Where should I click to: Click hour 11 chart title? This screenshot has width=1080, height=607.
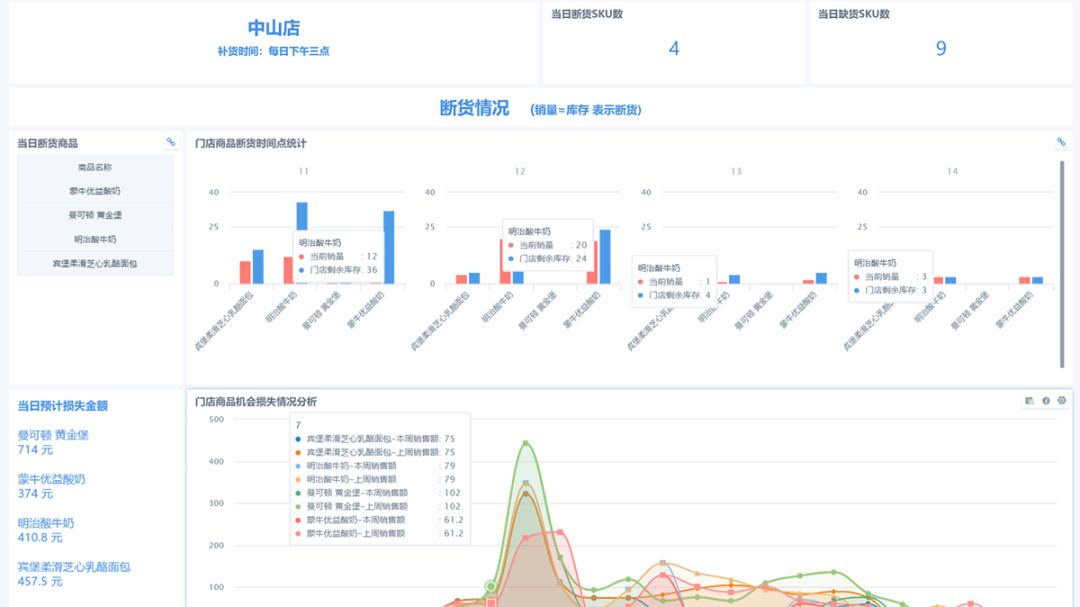point(304,171)
